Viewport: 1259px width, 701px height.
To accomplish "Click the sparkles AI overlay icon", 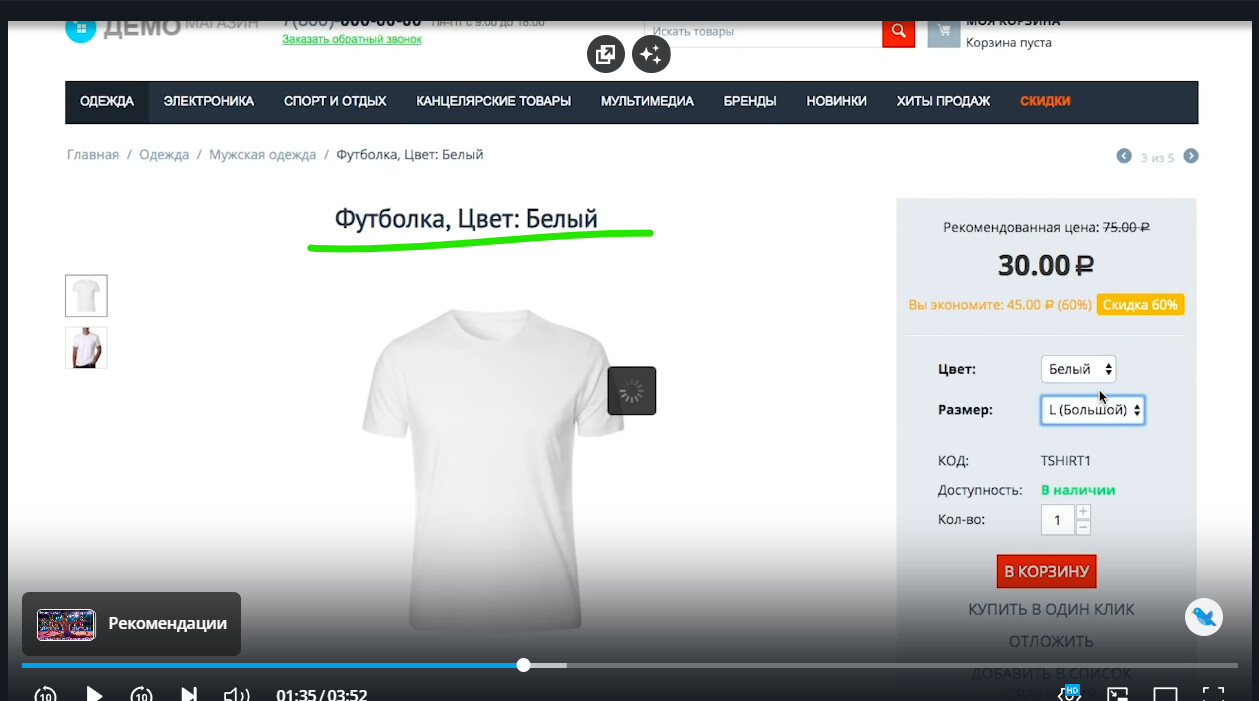I will pos(651,54).
